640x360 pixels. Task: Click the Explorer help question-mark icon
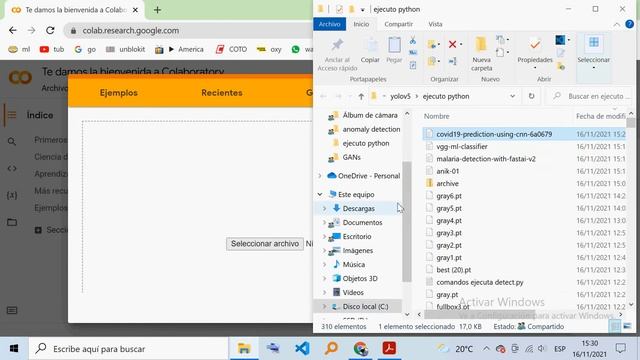coord(630,24)
